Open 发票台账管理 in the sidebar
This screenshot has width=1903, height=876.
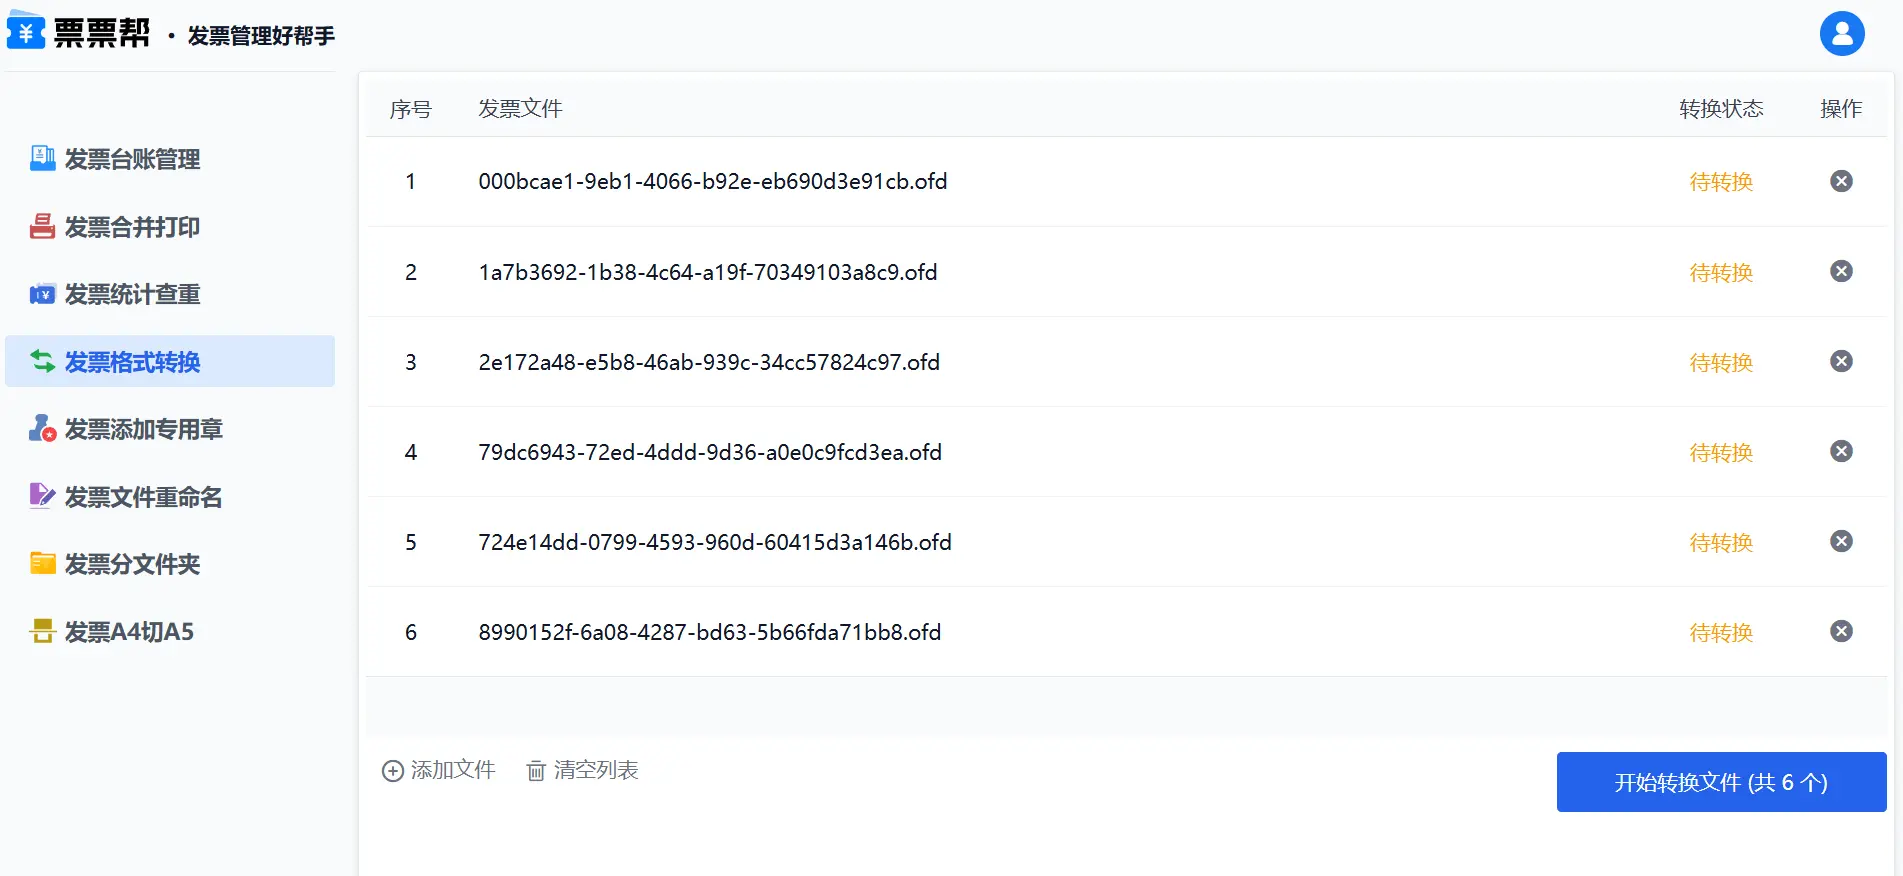132,159
